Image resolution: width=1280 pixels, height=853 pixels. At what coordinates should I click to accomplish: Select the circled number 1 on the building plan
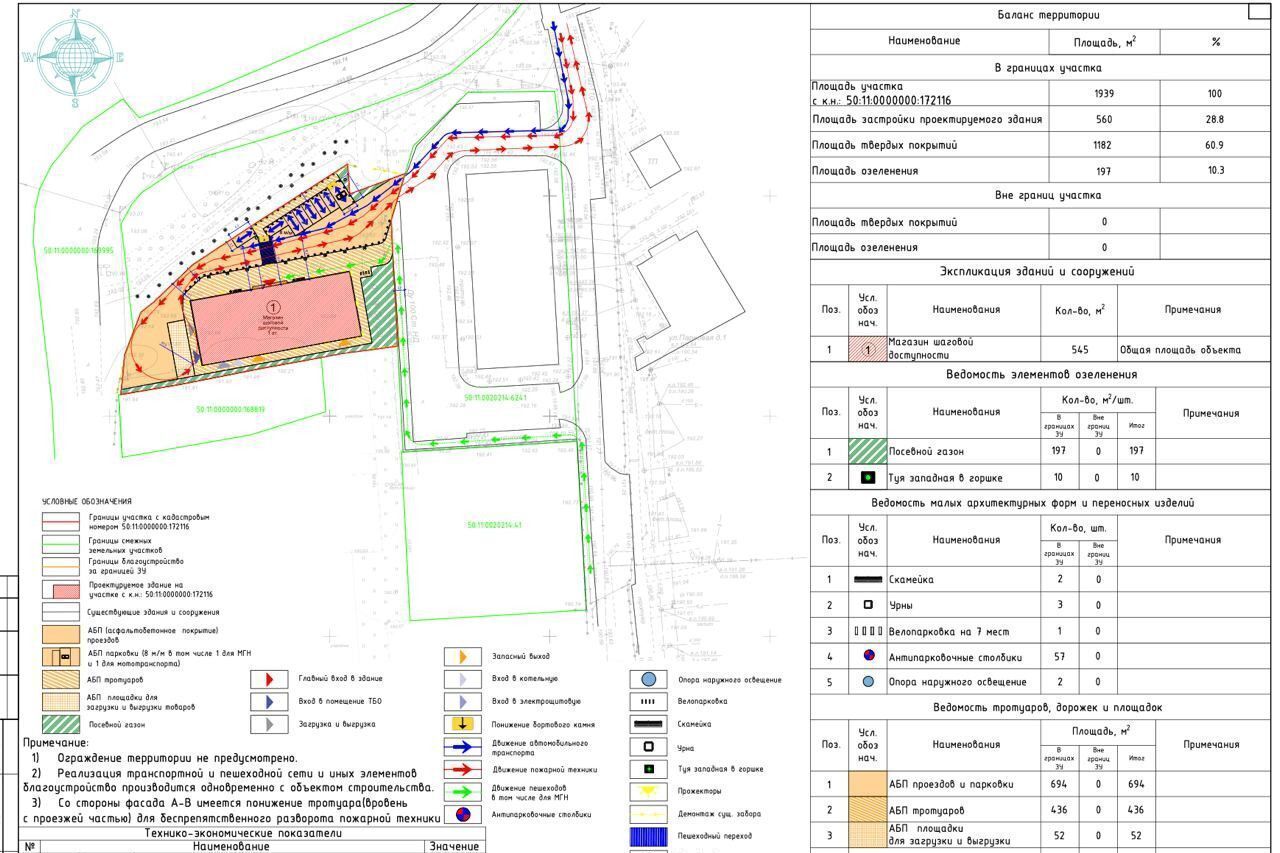click(274, 307)
